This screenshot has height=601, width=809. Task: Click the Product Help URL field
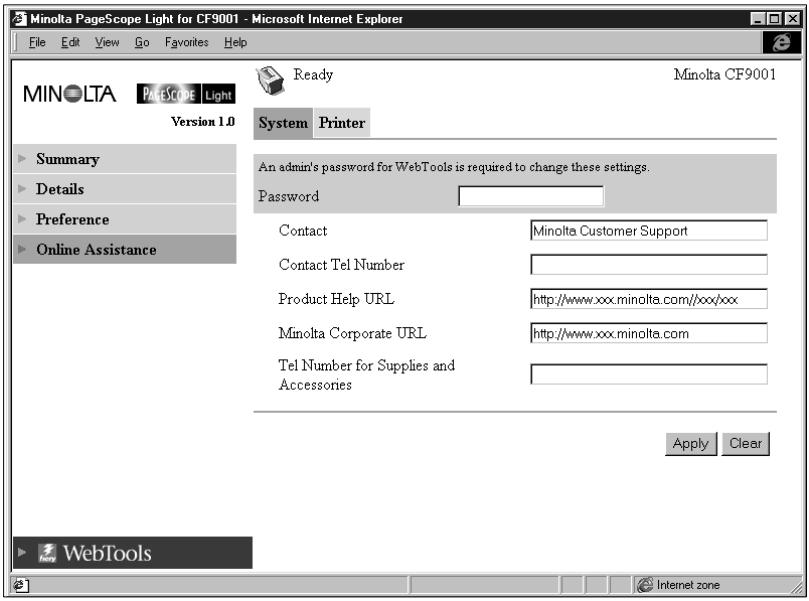(649, 299)
